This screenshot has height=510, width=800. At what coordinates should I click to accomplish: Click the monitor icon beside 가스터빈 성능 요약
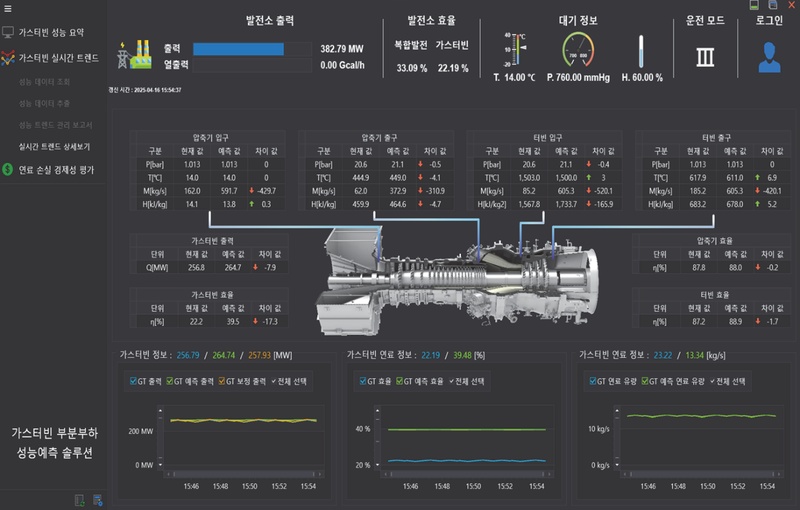click(x=8, y=33)
